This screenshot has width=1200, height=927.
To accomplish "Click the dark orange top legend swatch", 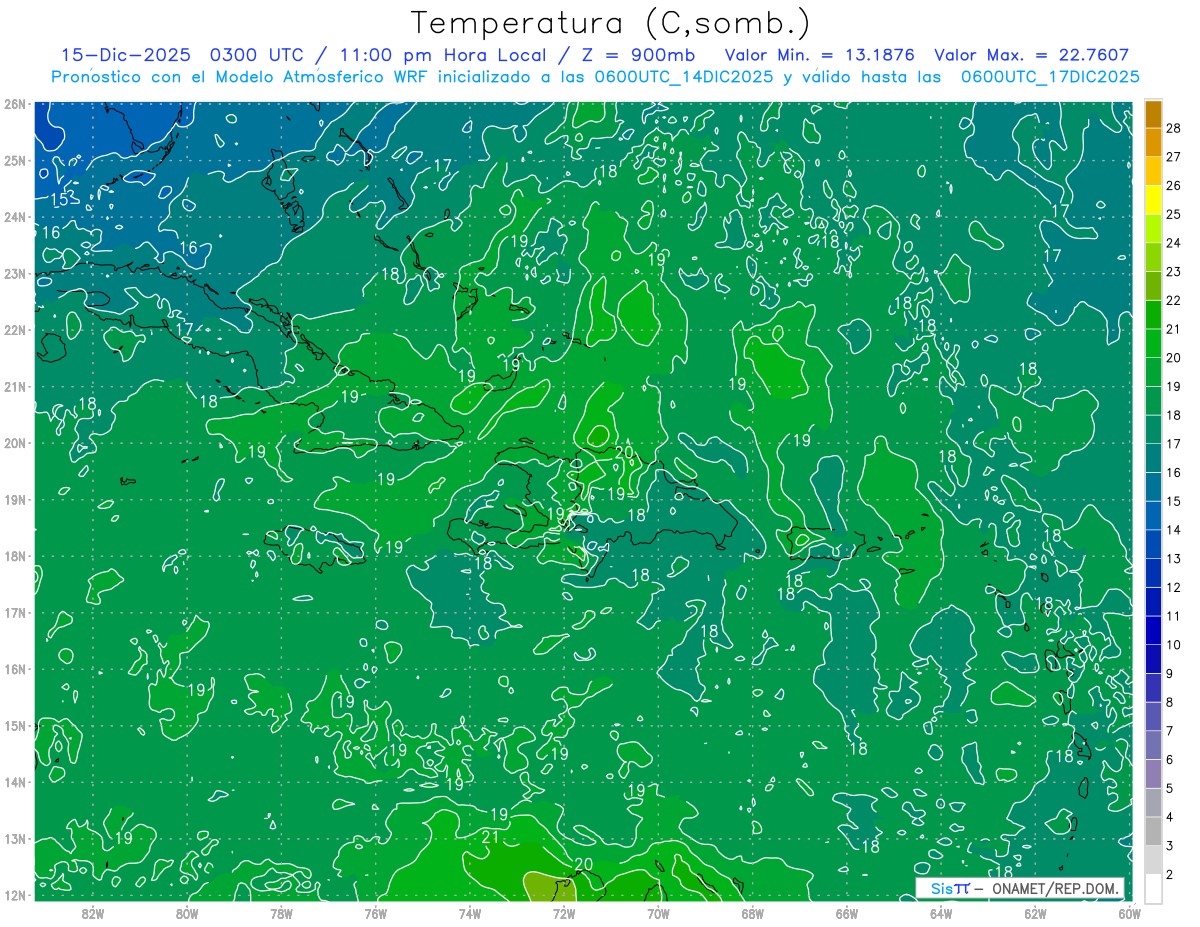I will click(1153, 114).
